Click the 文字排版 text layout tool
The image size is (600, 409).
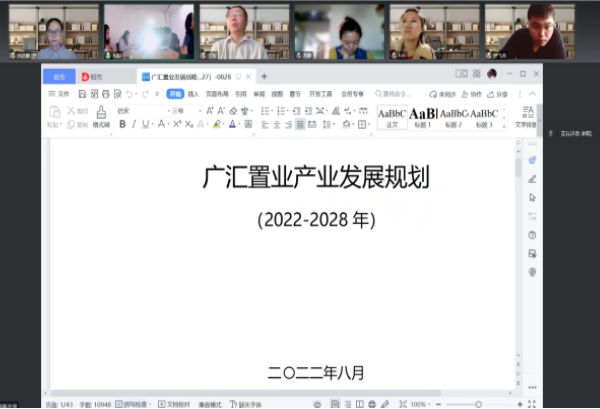click(528, 117)
